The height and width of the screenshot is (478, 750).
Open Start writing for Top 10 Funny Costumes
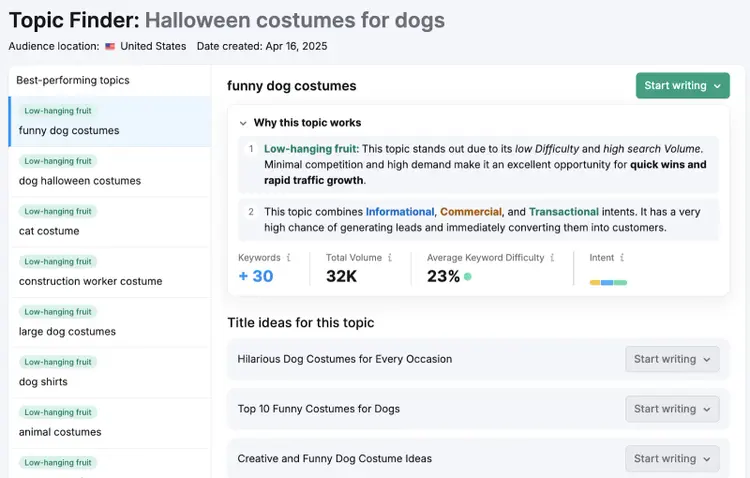pos(672,409)
